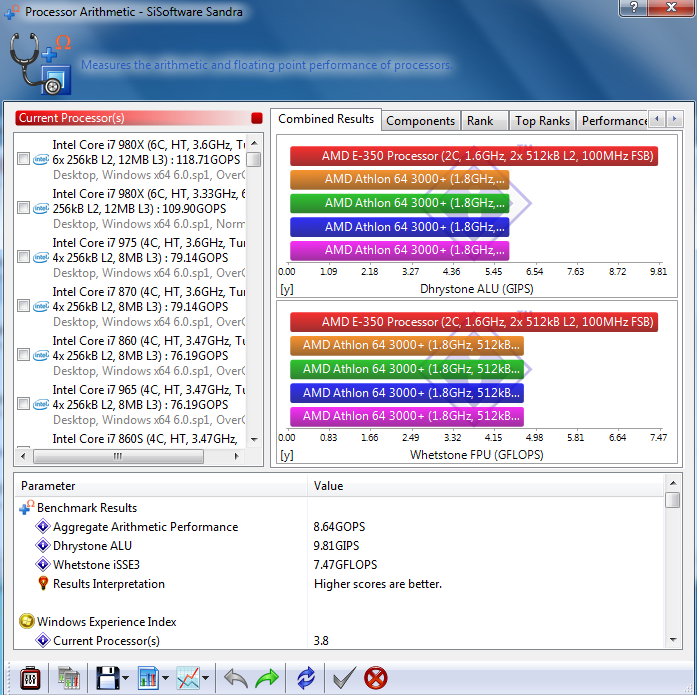697x695 pixels.
Task: Tick the Core i7 975 checkbox
Action: click(23, 257)
